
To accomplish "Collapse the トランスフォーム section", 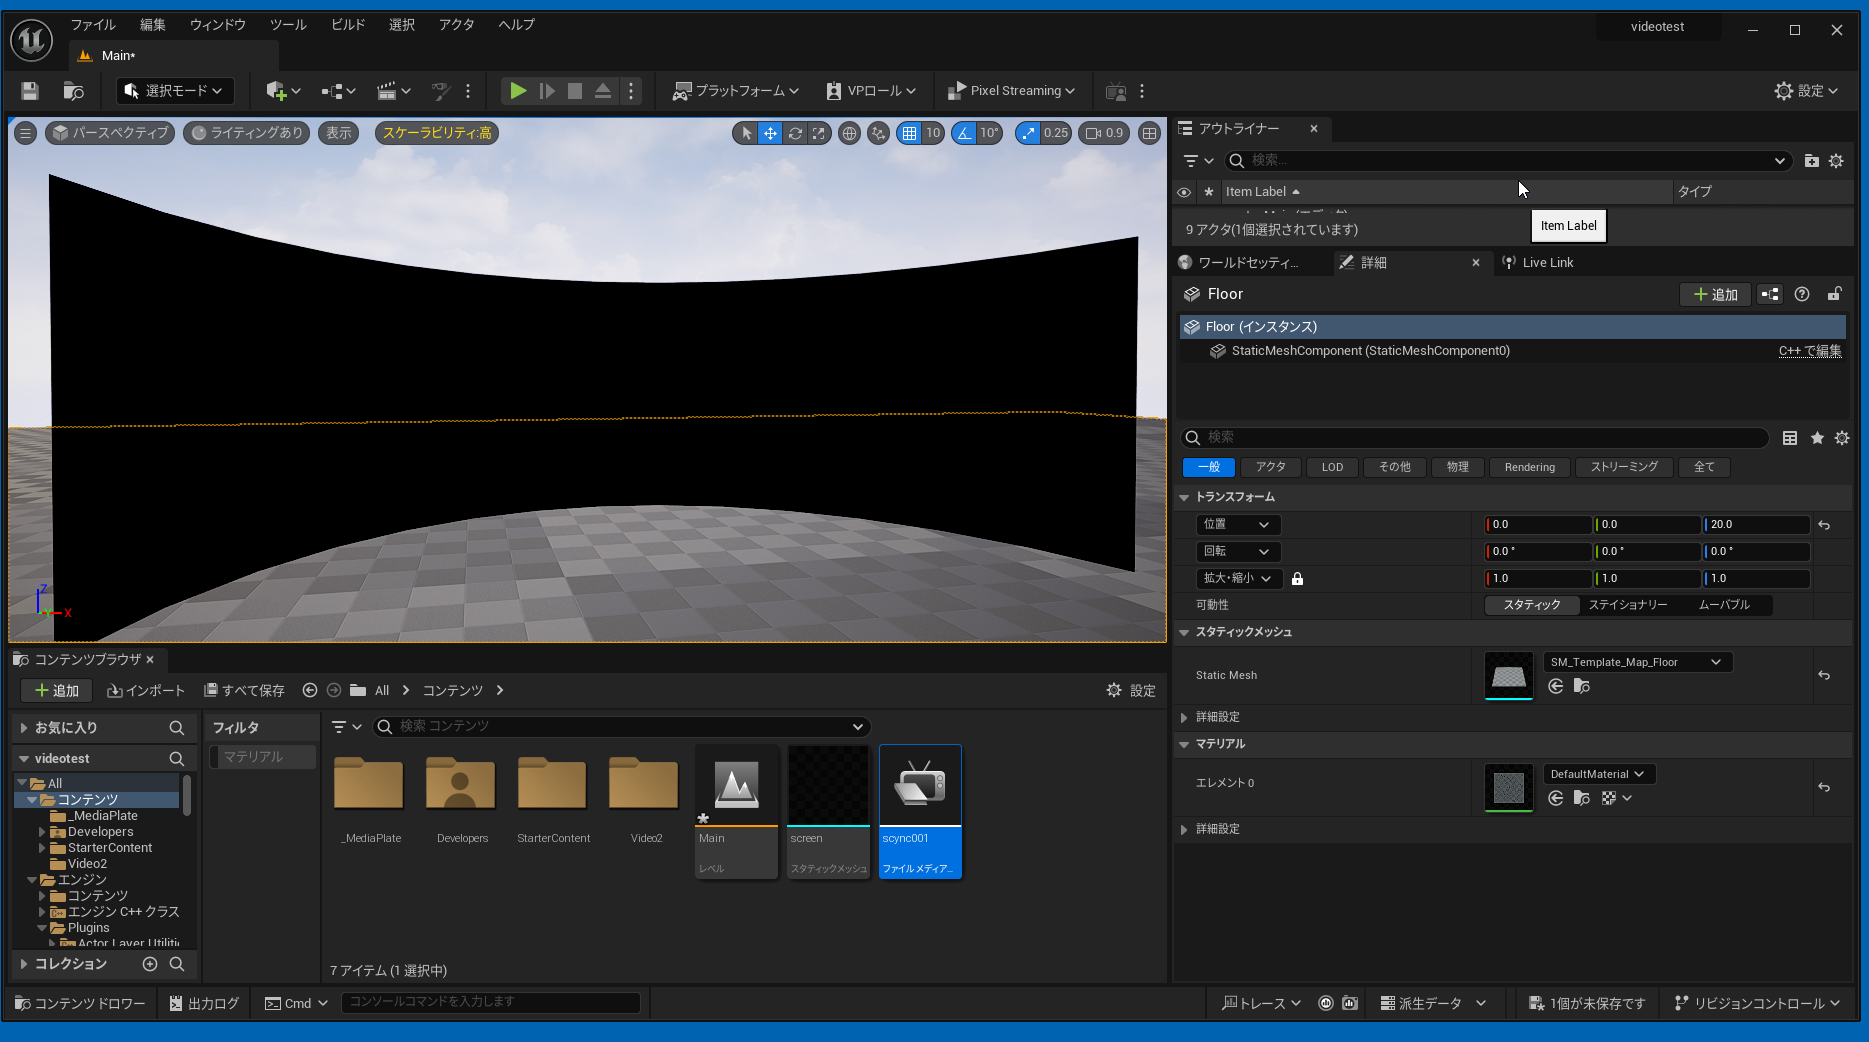I will tap(1184, 497).
